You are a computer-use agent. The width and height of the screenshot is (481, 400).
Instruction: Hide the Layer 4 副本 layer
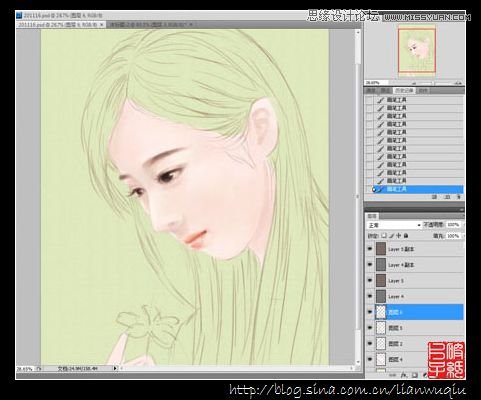(x=370, y=264)
